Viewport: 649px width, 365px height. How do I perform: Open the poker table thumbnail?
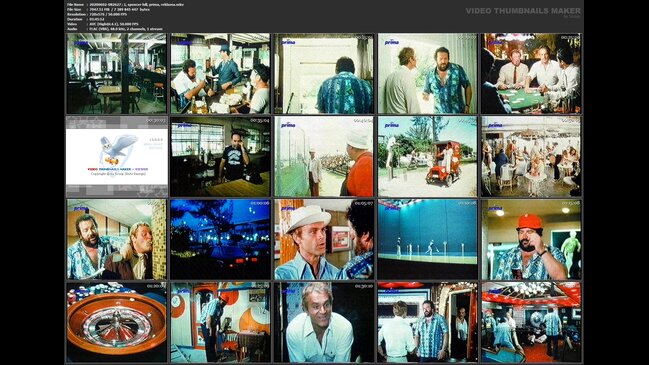[531, 74]
